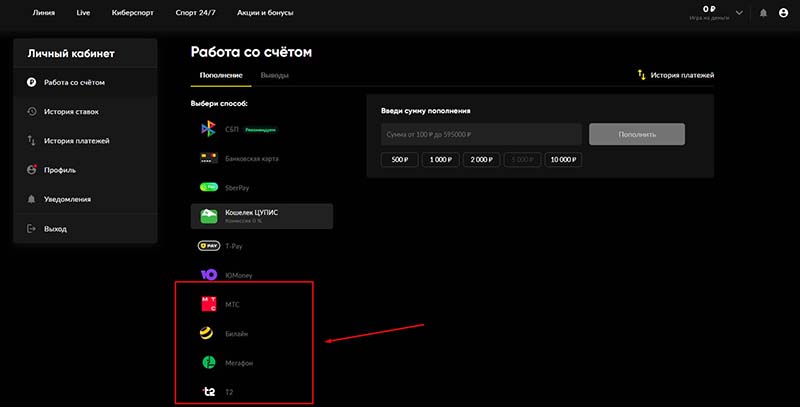This screenshot has width=800, height=407.
Task: Open sidebar История платежей entry
Action: (x=85, y=141)
